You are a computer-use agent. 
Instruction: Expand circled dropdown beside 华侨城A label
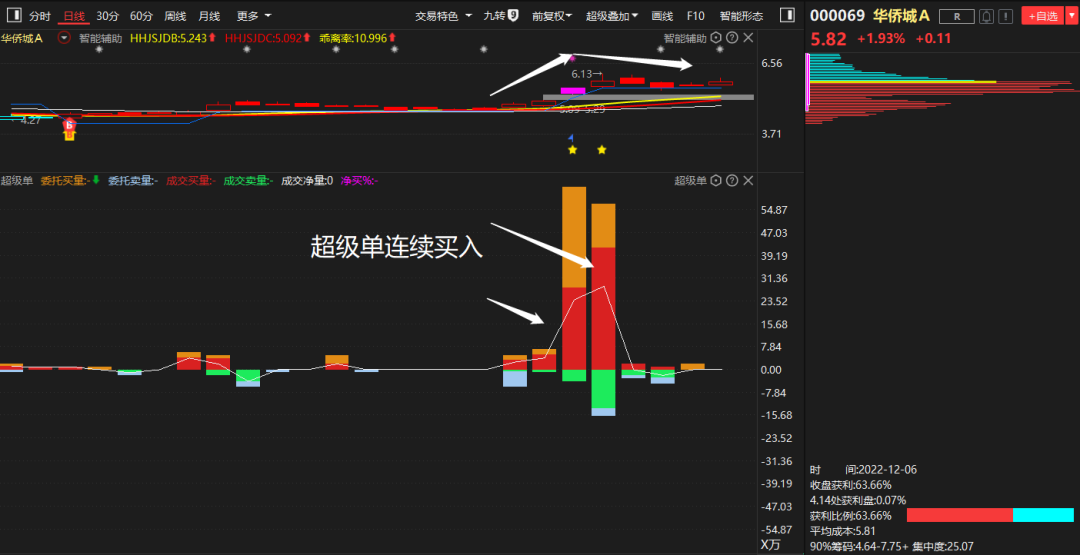(64, 39)
